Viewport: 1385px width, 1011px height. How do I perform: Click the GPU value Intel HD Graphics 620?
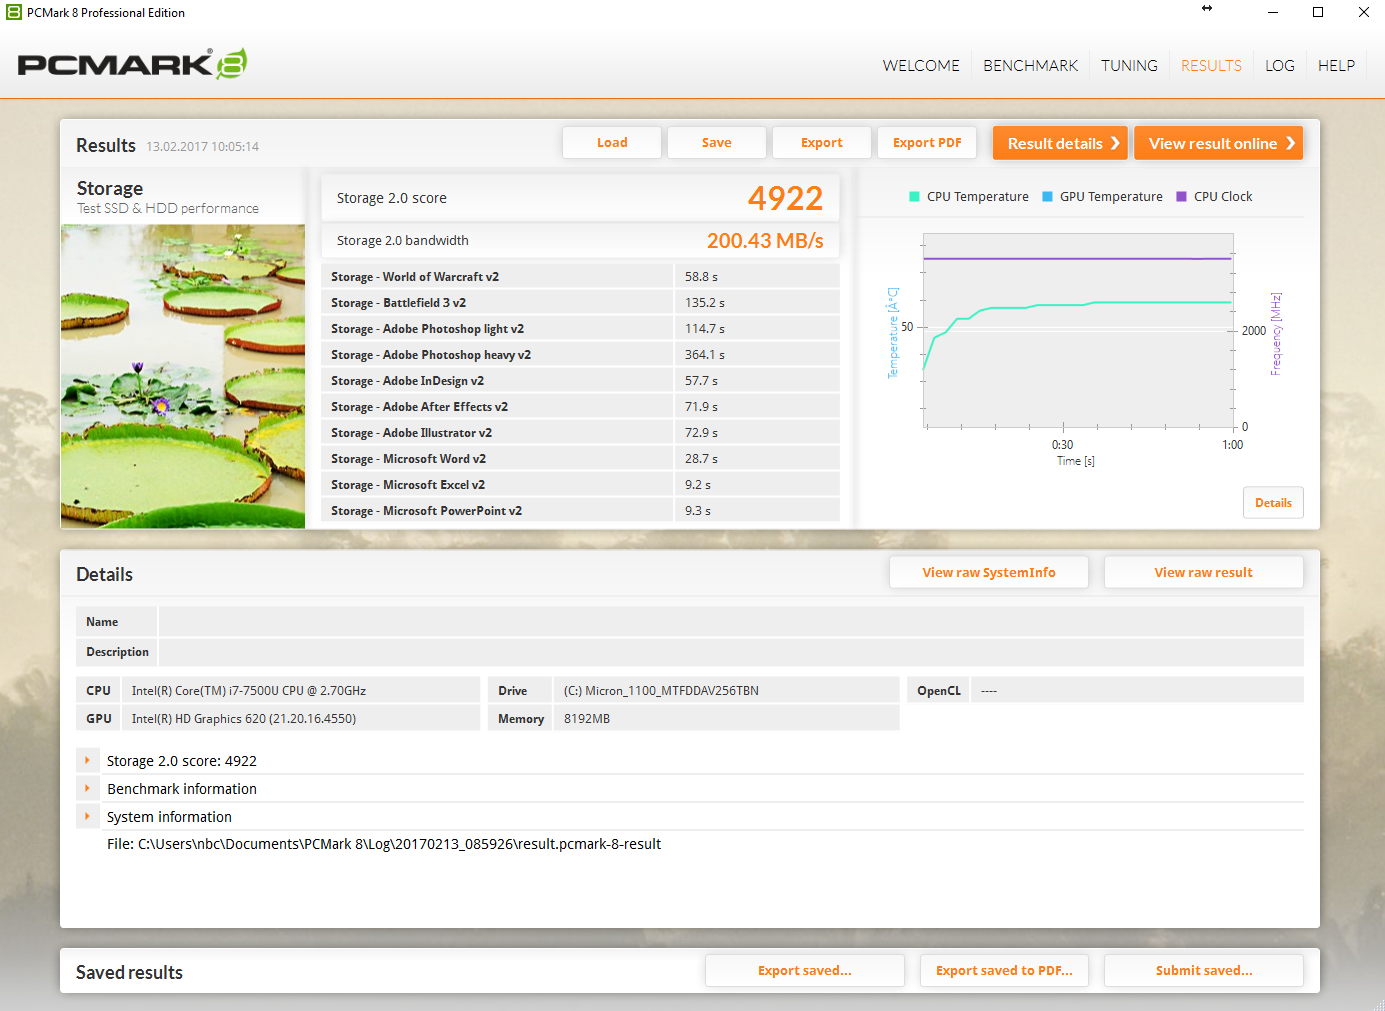pyautogui.click(x=244, y=719)
